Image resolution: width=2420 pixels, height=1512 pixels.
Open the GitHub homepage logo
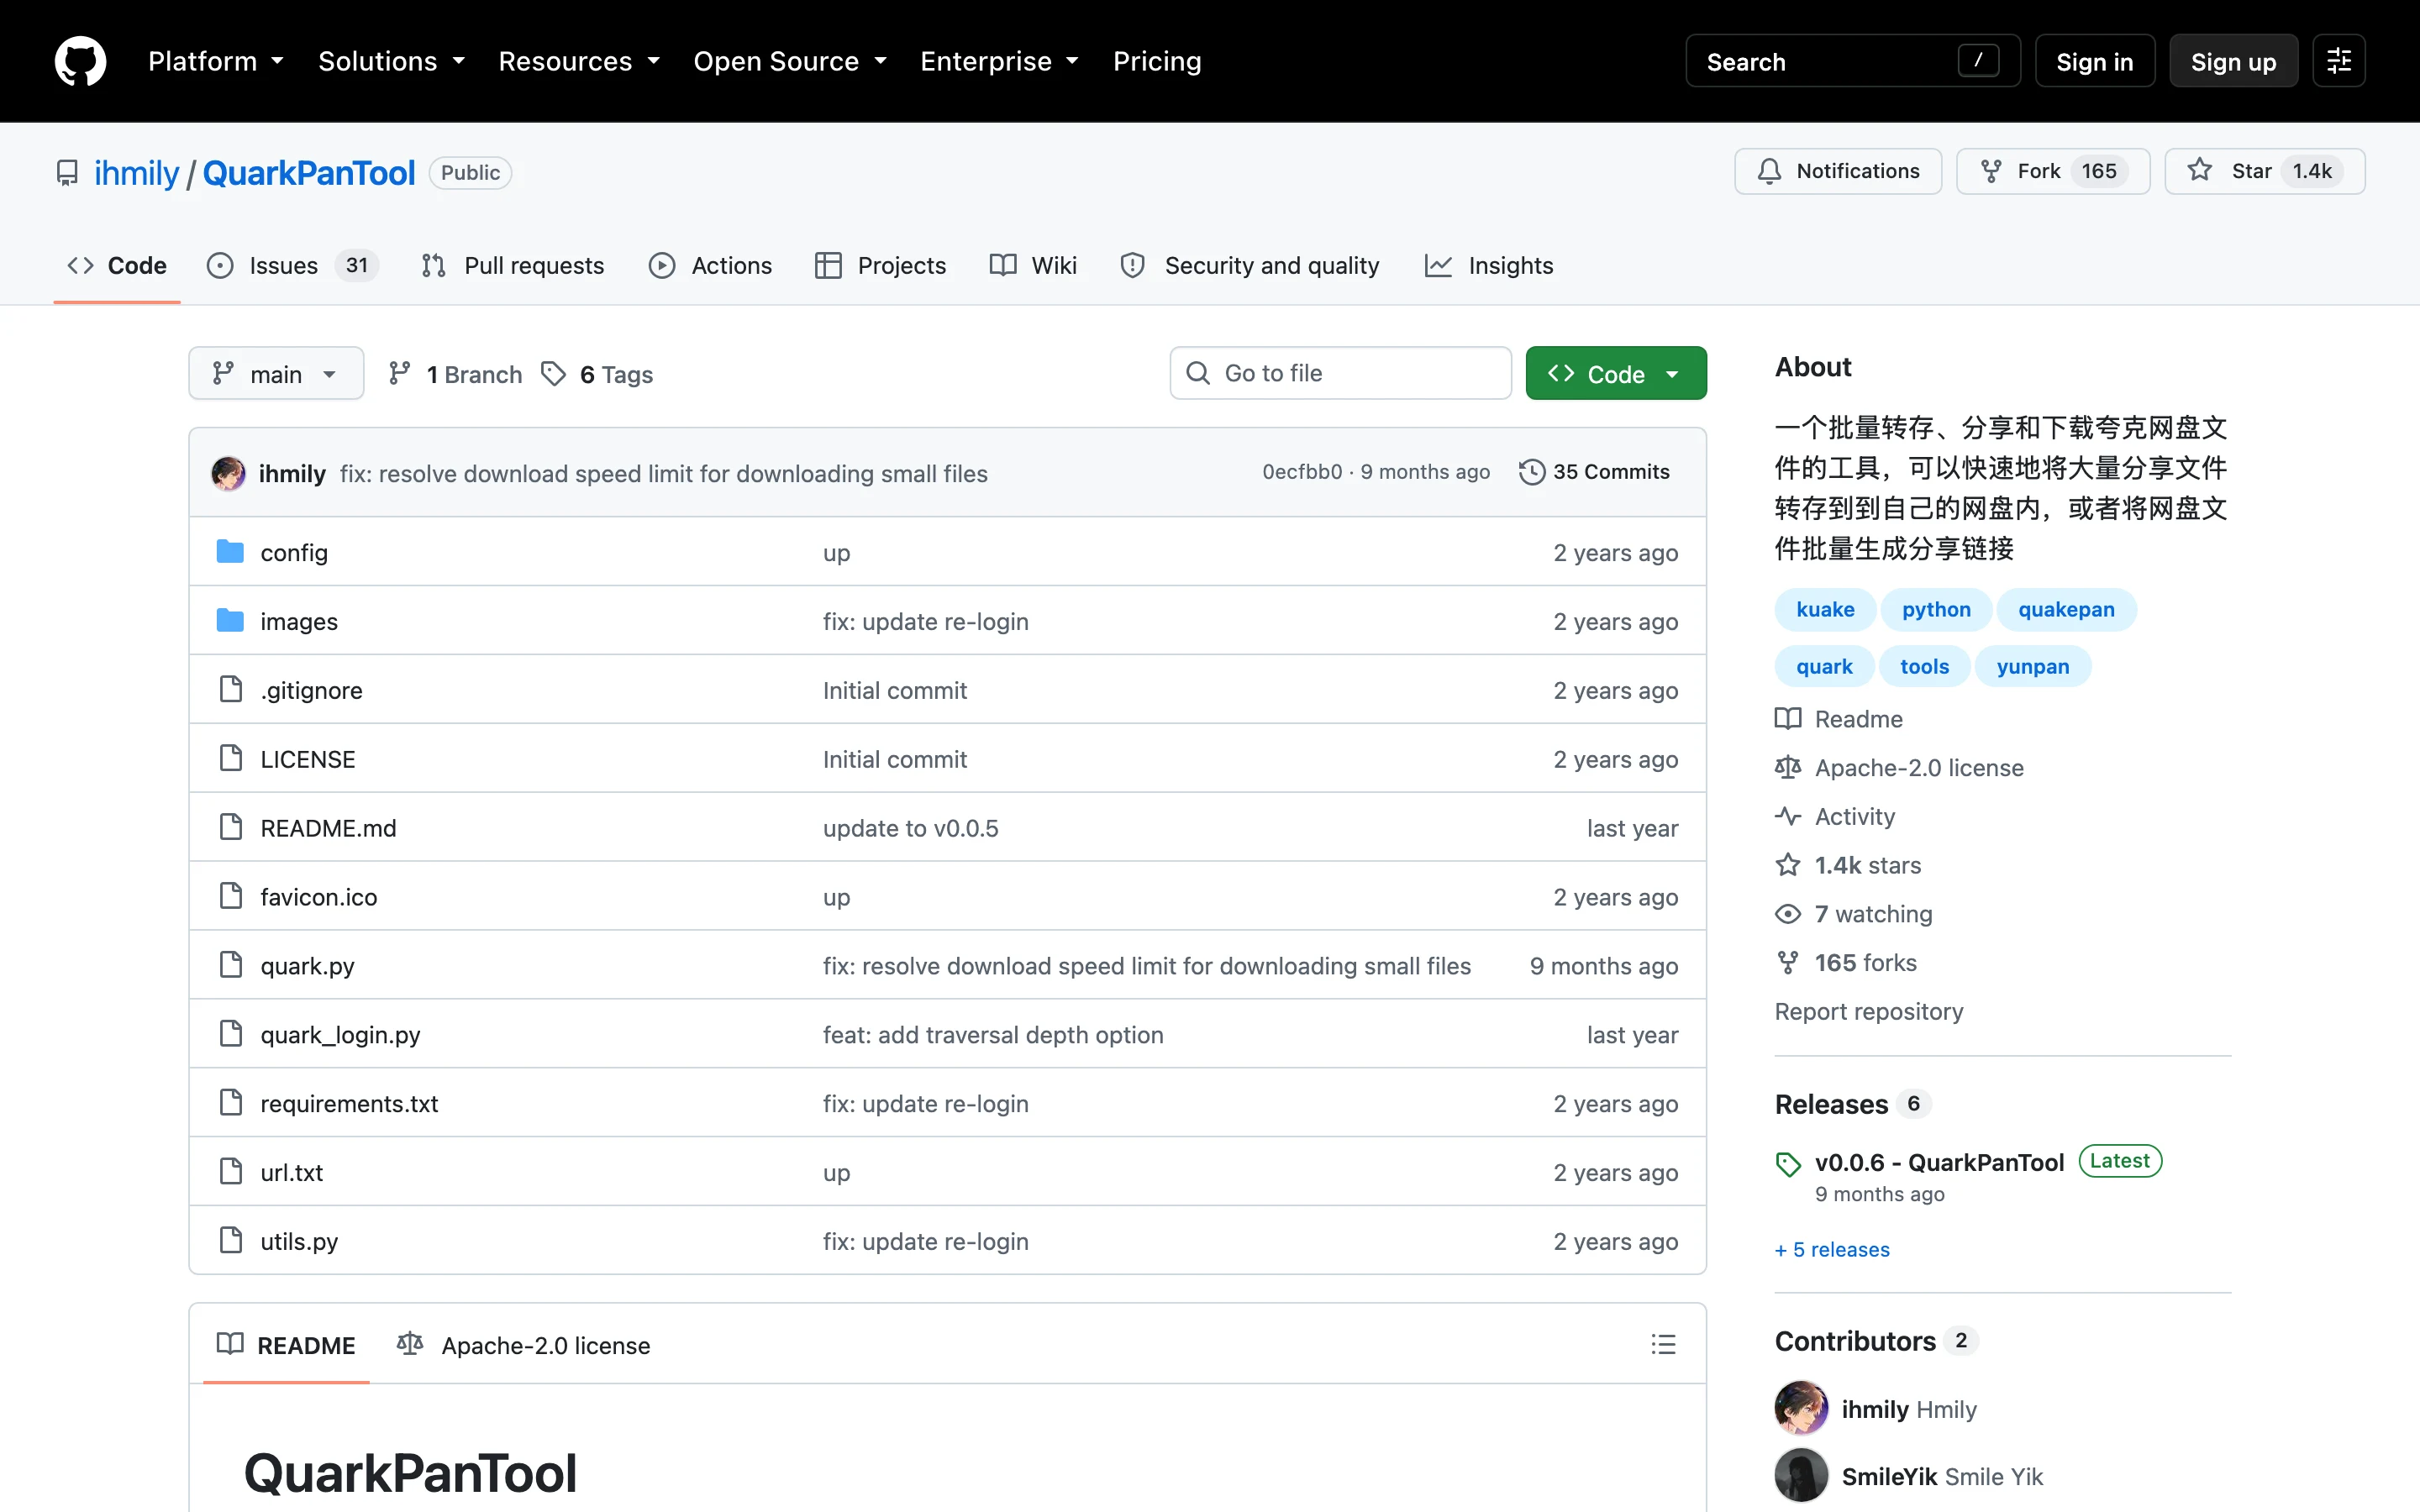click(80, 61)
